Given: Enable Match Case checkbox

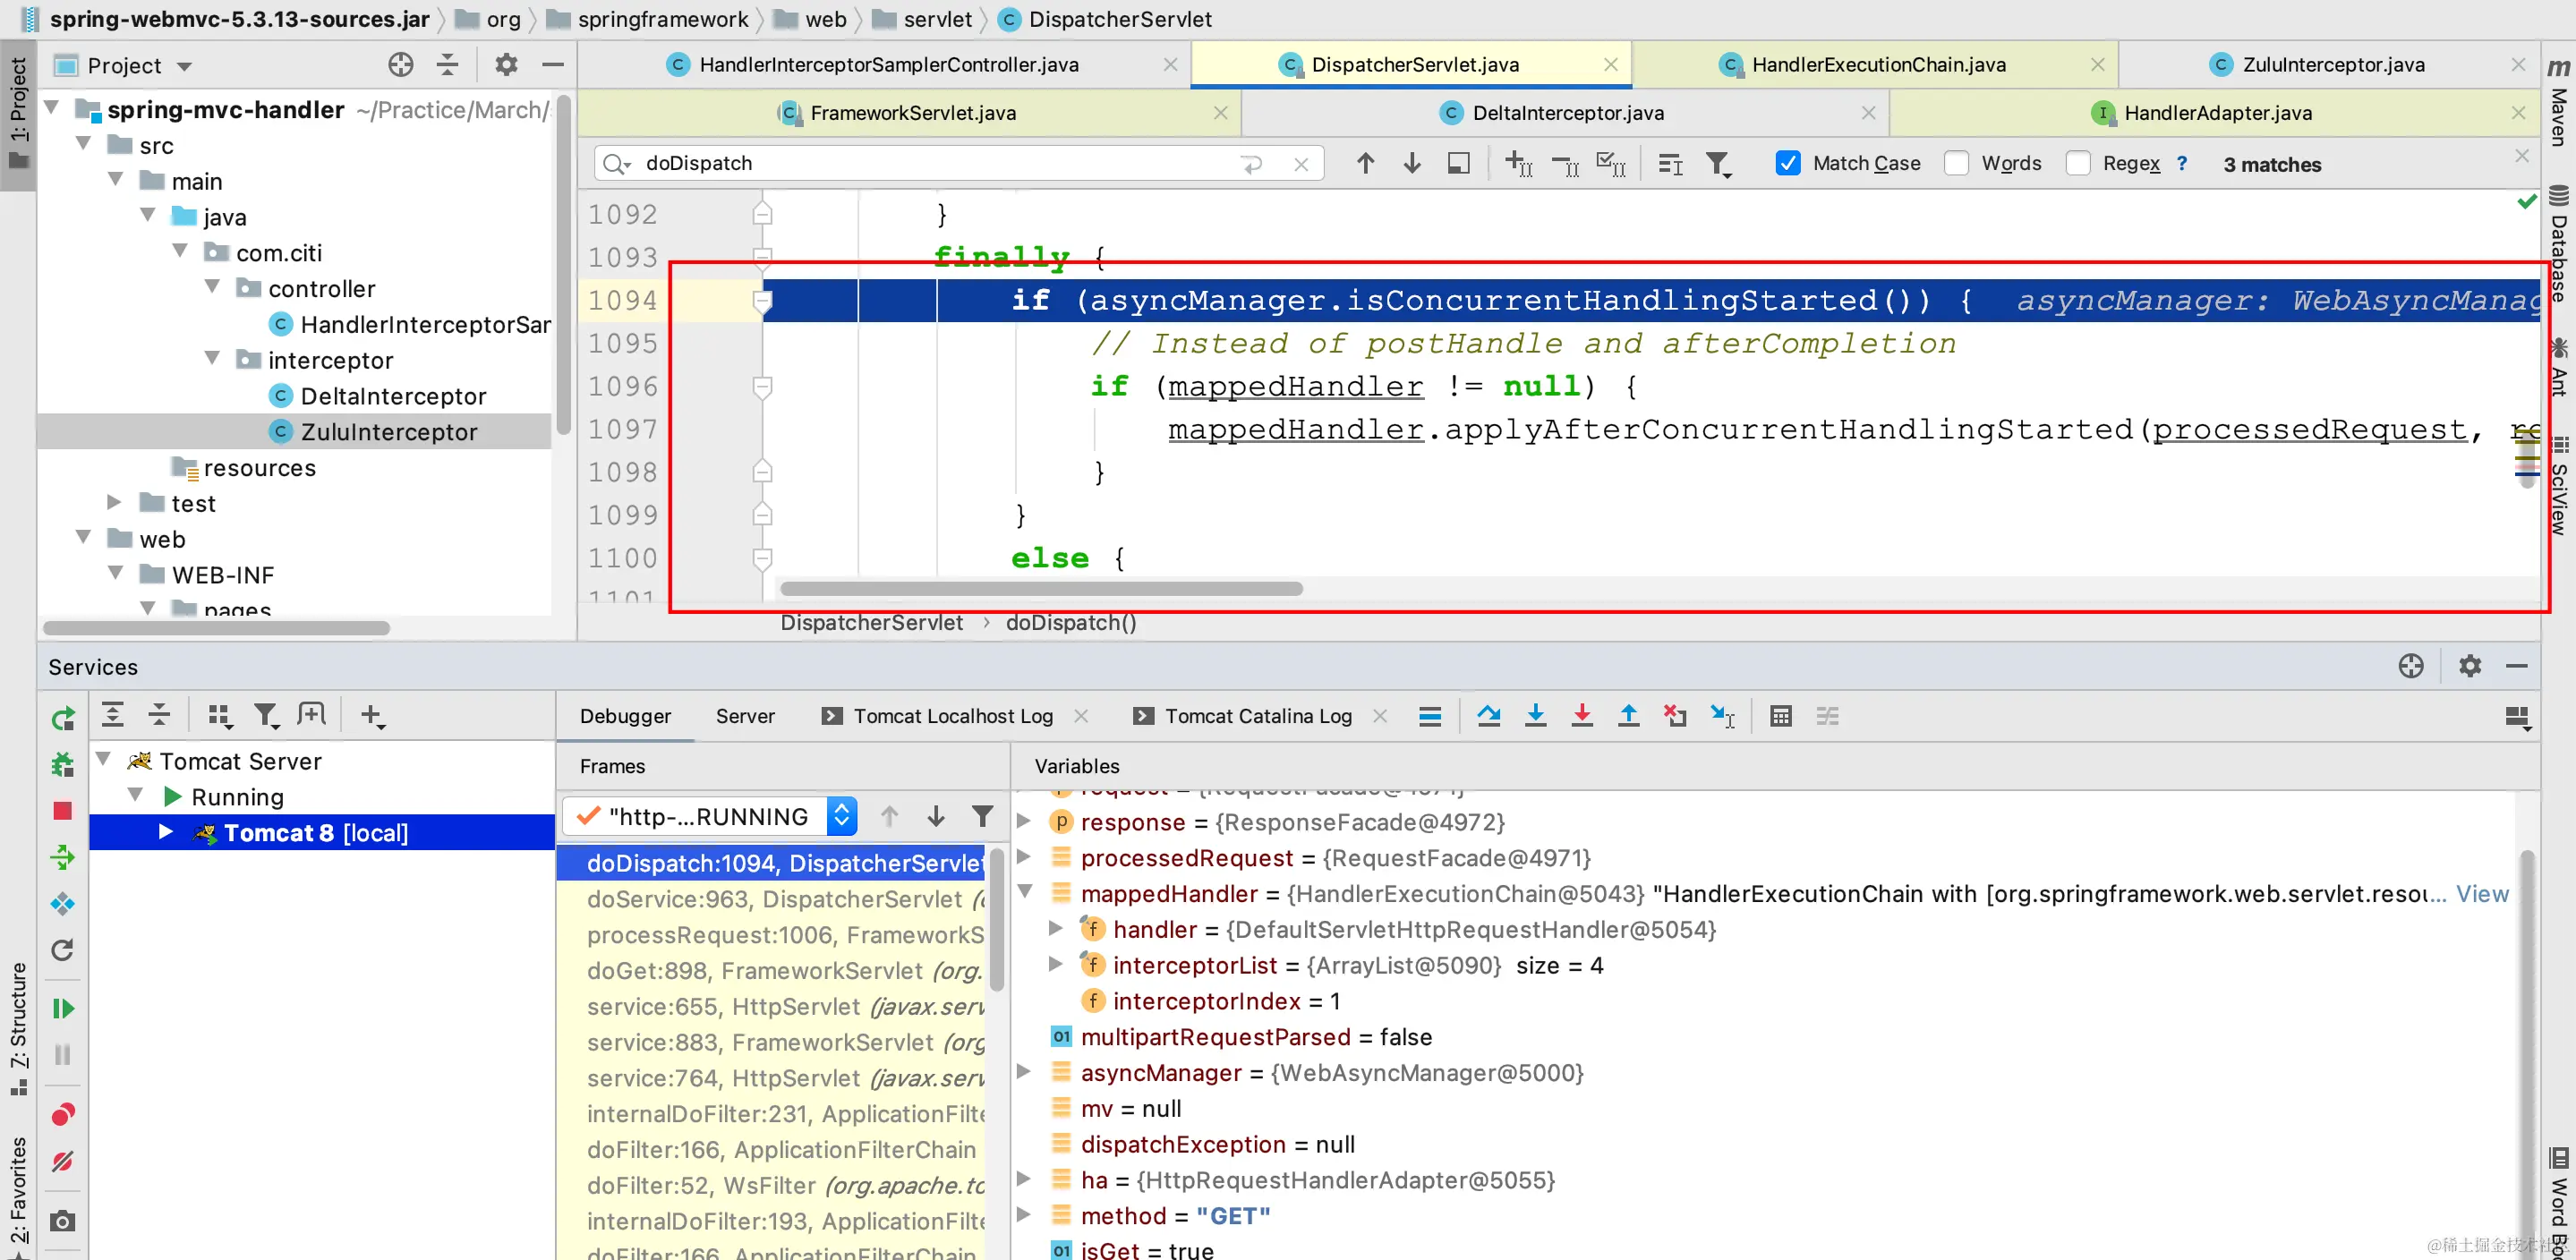Looking at the screenshot, I should point(1788,163).
